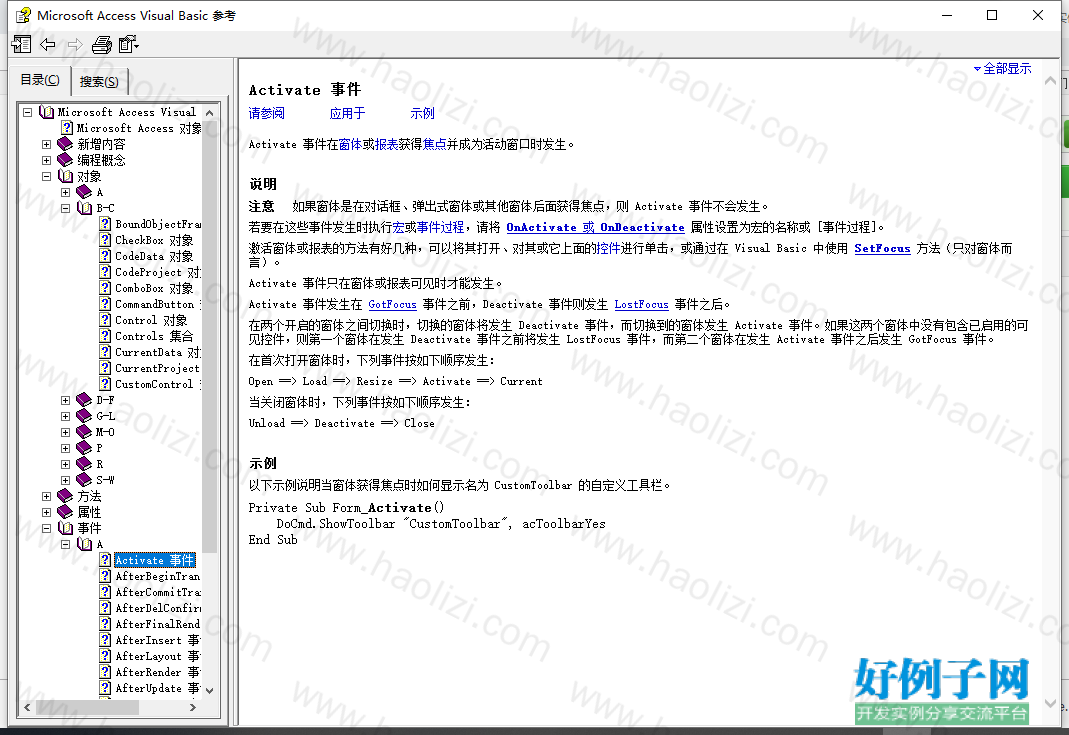The image size is (1069, 735).
Task: Expand the 属性 tree node
Action: [46, 512]
